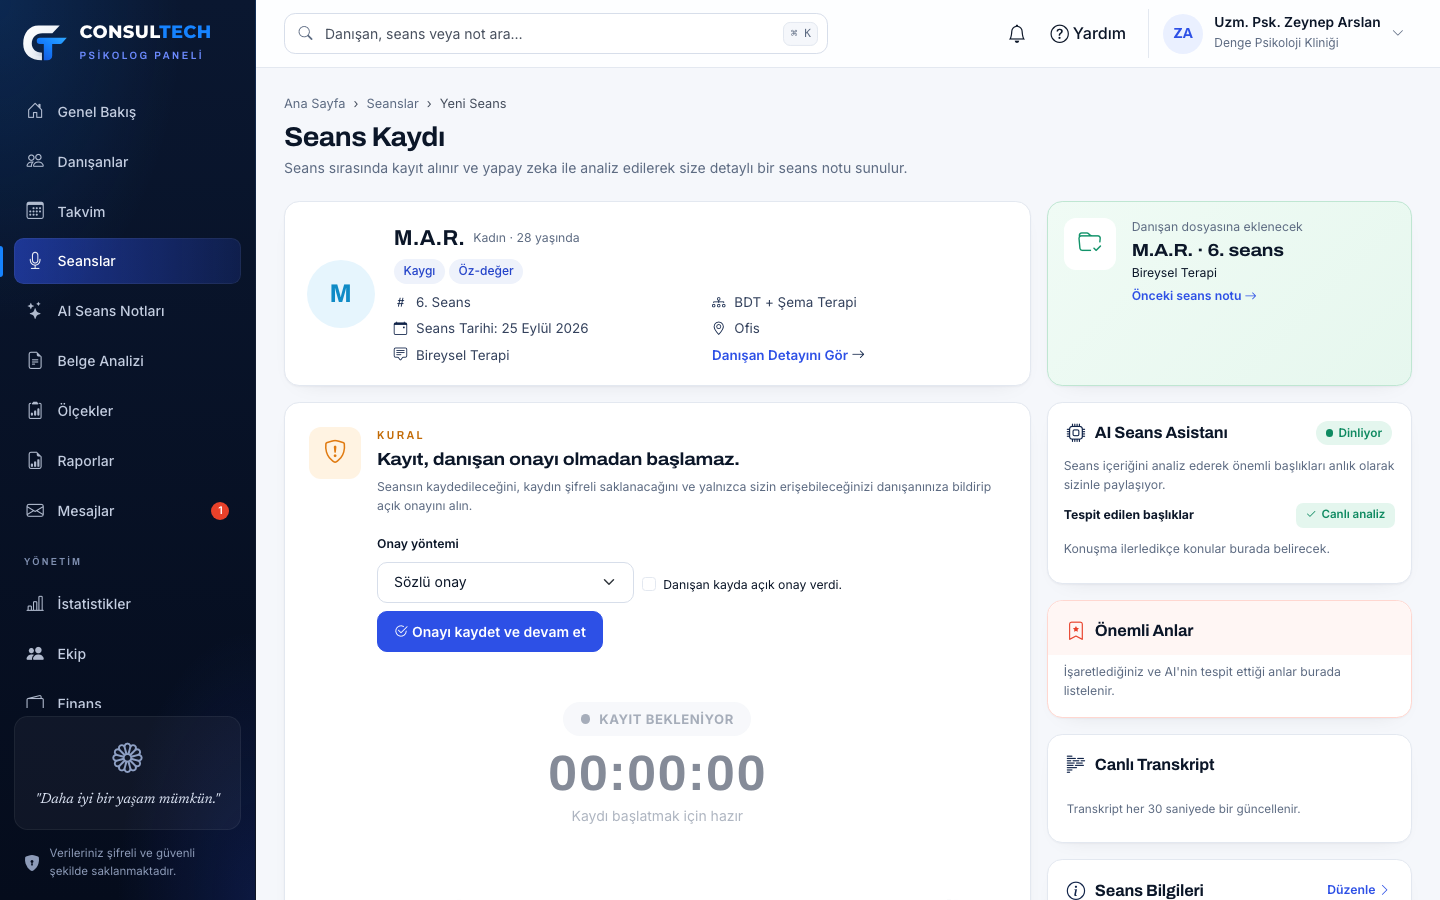Image resolution: width=1440 pixels, height=900 pixels.
Task: Click the search magnifier icon
Action: [306, 34]
